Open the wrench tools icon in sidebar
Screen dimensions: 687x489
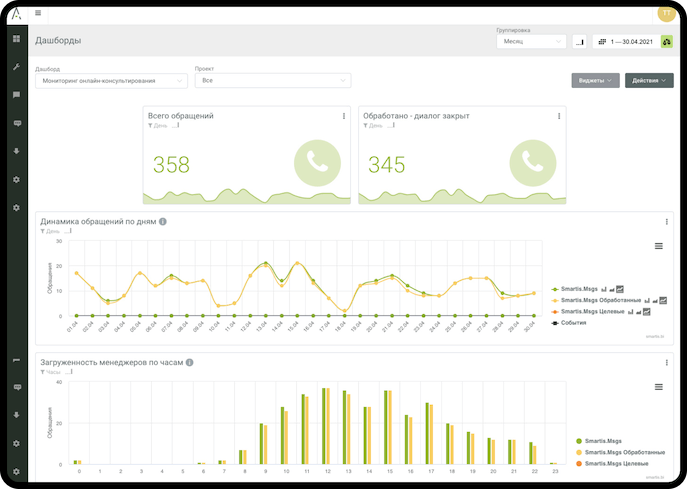tap(16, 67)
